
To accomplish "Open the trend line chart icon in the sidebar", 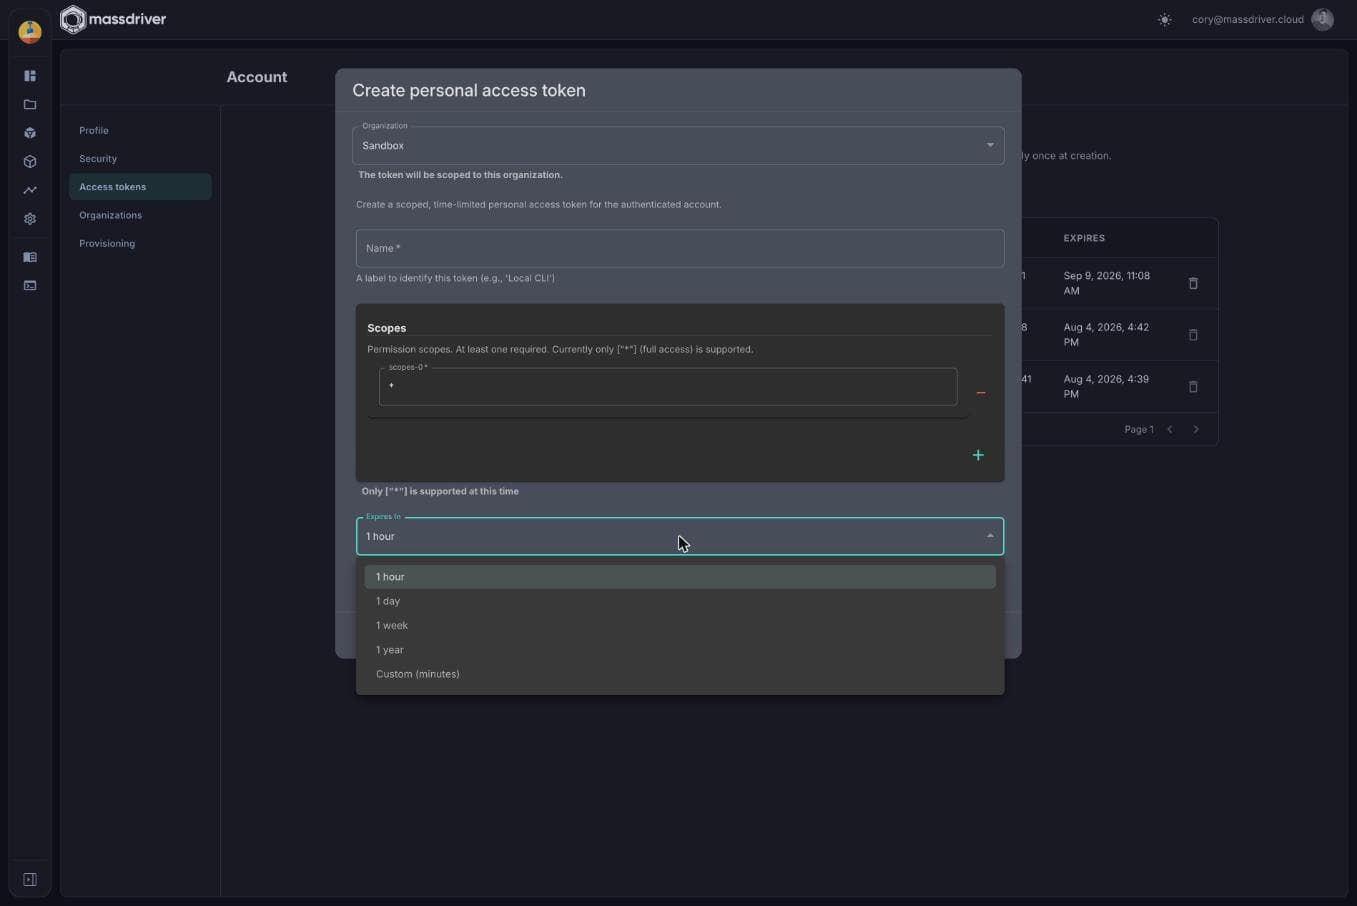I will 30,190.
